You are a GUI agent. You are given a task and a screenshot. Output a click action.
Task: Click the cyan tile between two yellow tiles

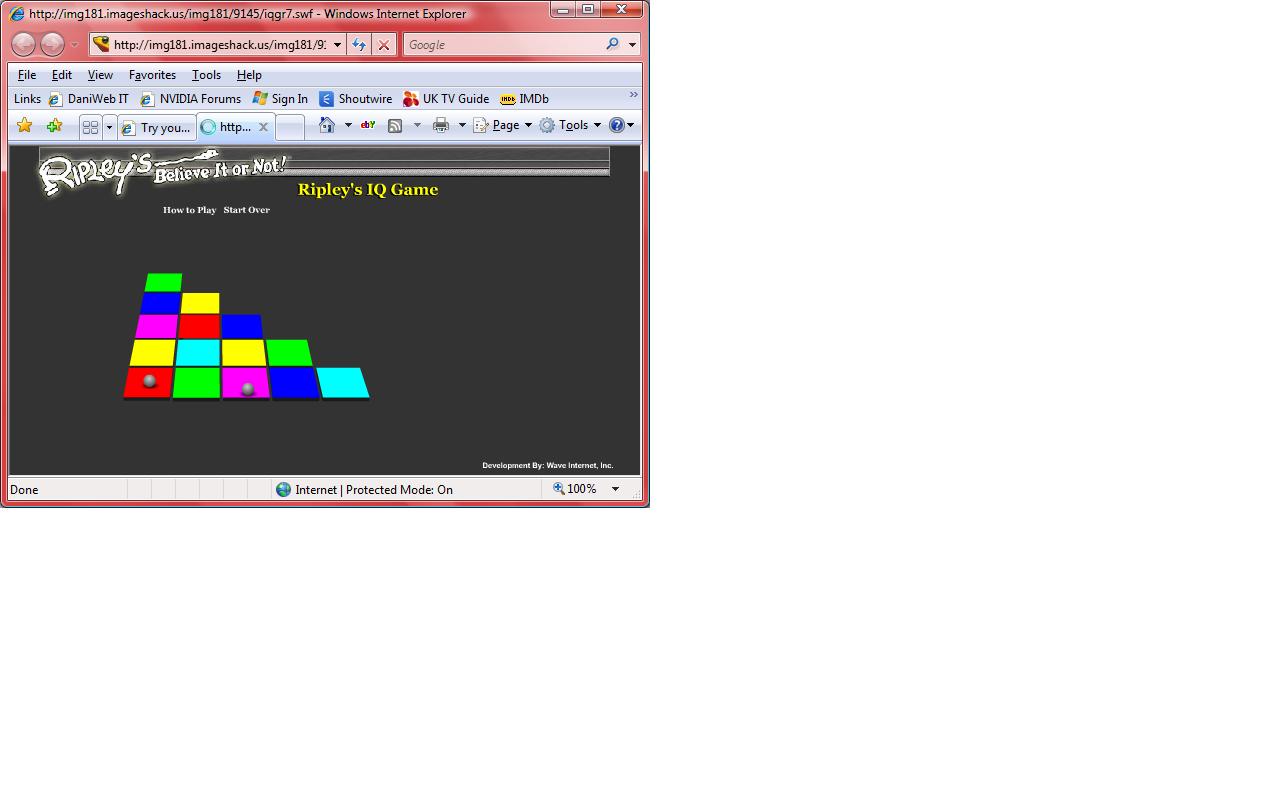pyautogui.click(x=198, y=352)
